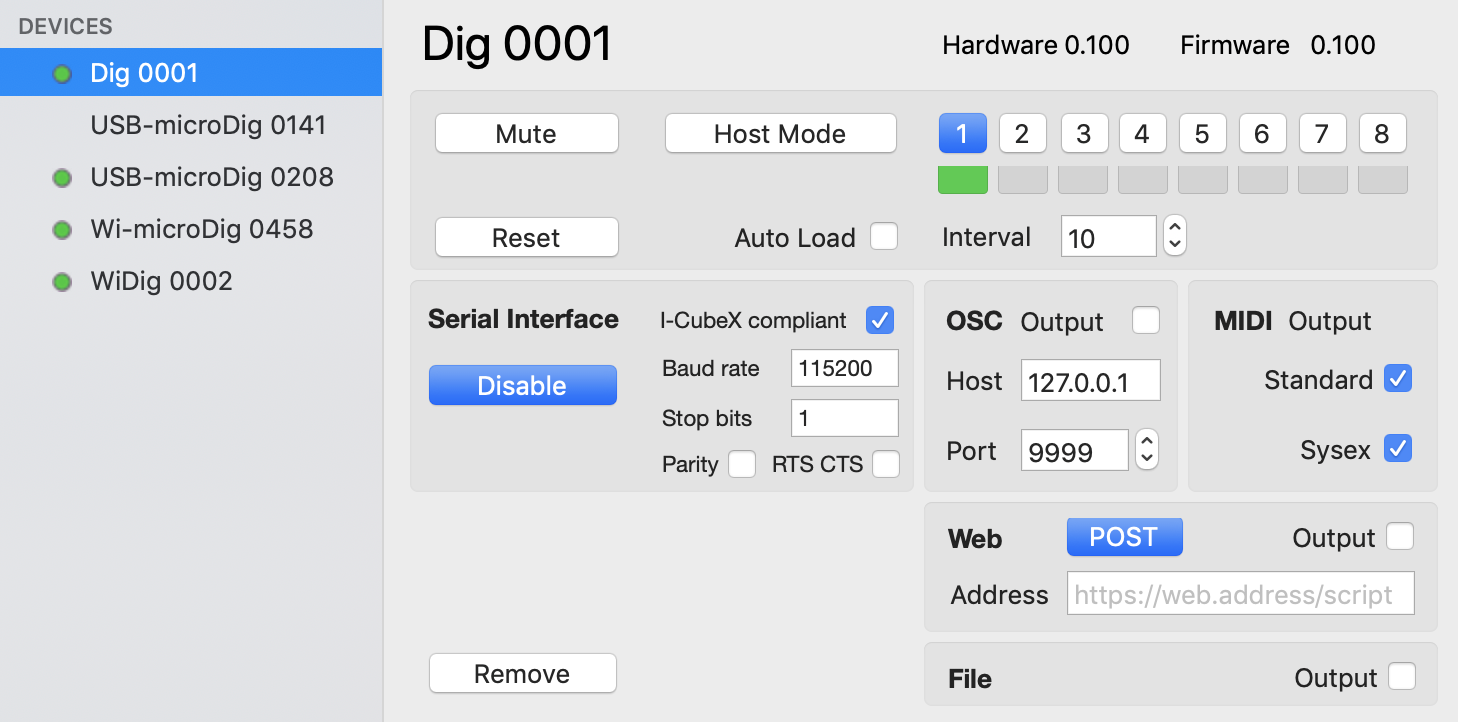This screenshot has height=722, width=1458.
Task: Click the green status dot beside USB-microDig 0208
Action: point(62,178)
